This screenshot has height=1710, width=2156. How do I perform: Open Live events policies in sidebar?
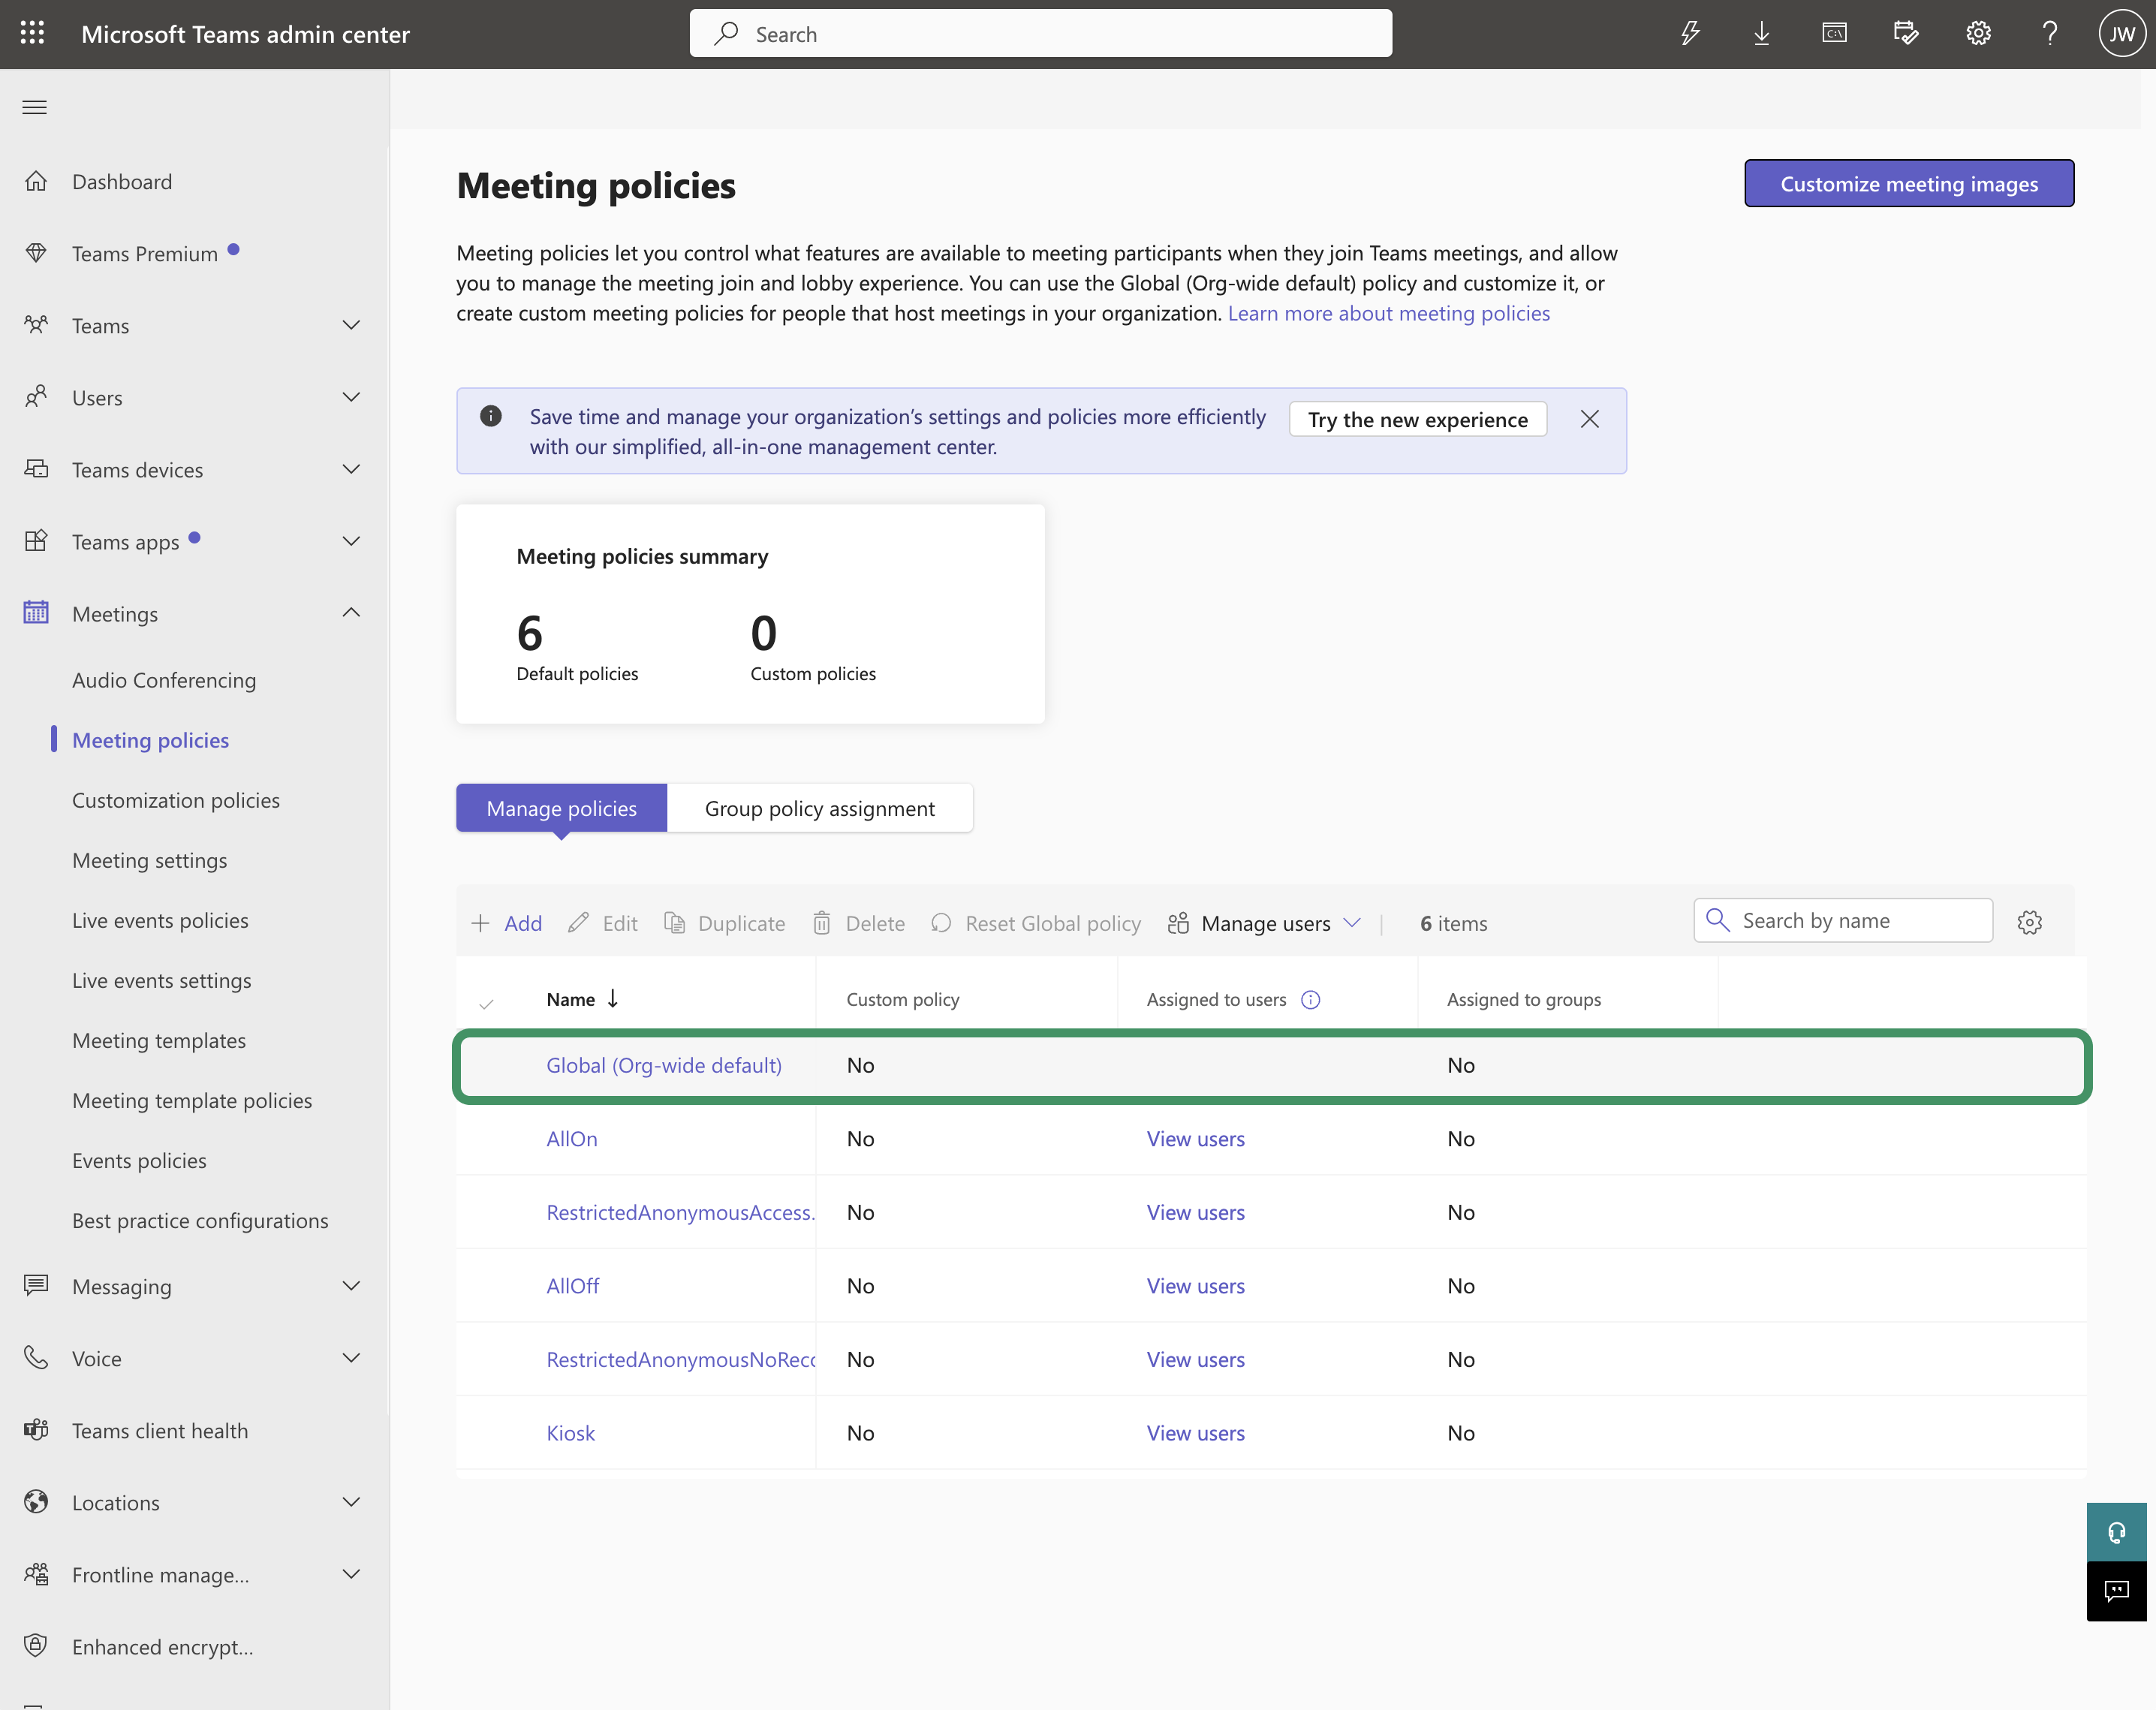(x=160, y=920)
